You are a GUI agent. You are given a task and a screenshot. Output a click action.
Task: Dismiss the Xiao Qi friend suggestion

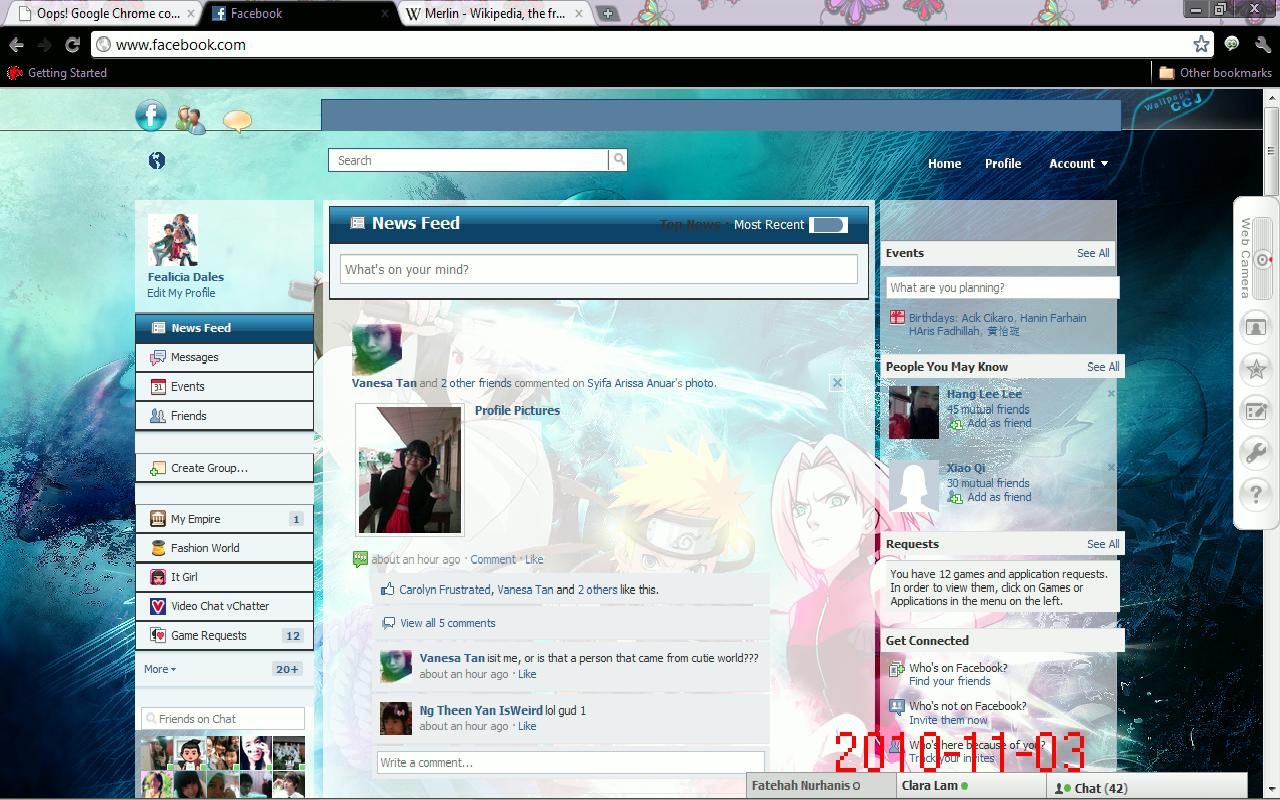point(1111,468)
